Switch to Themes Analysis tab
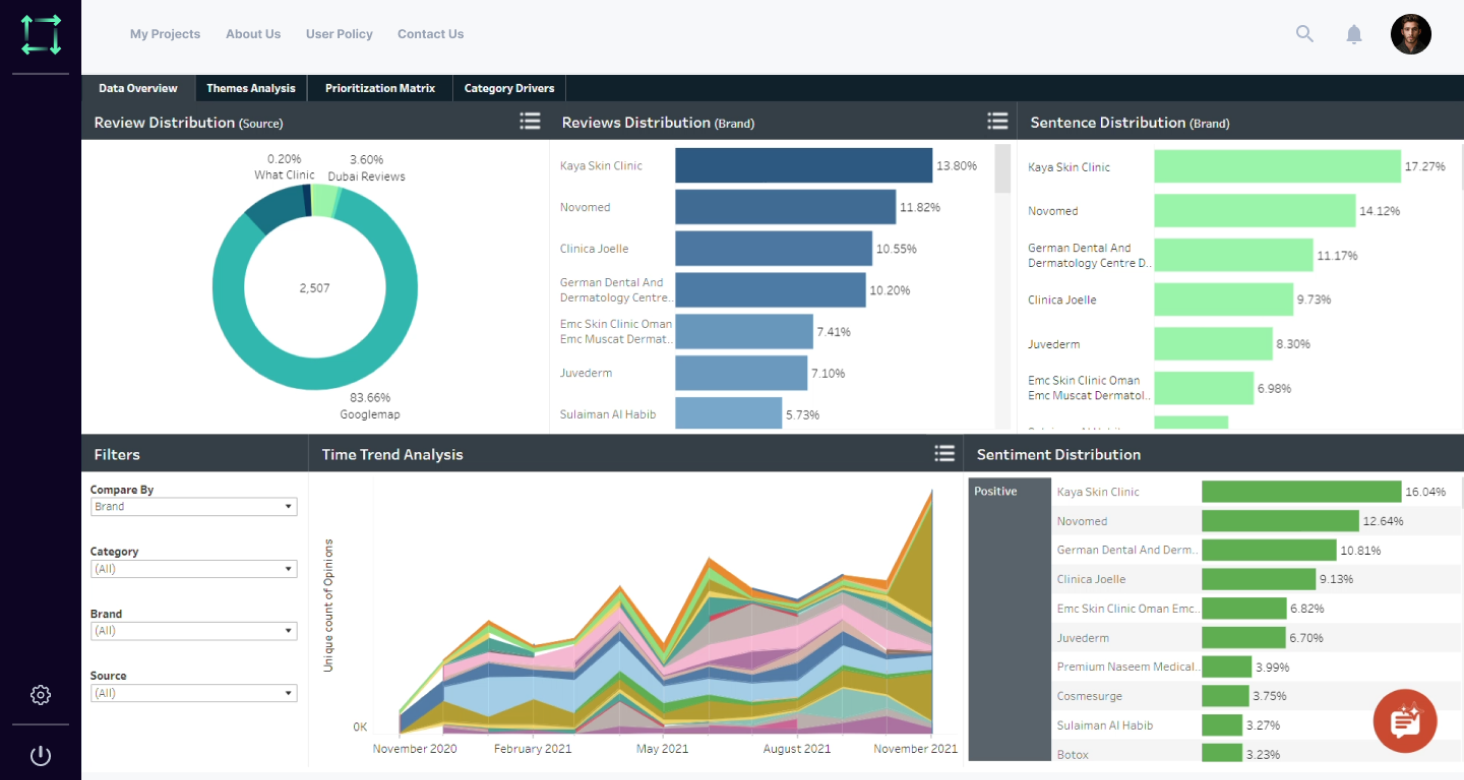 [x=251, y=88]
